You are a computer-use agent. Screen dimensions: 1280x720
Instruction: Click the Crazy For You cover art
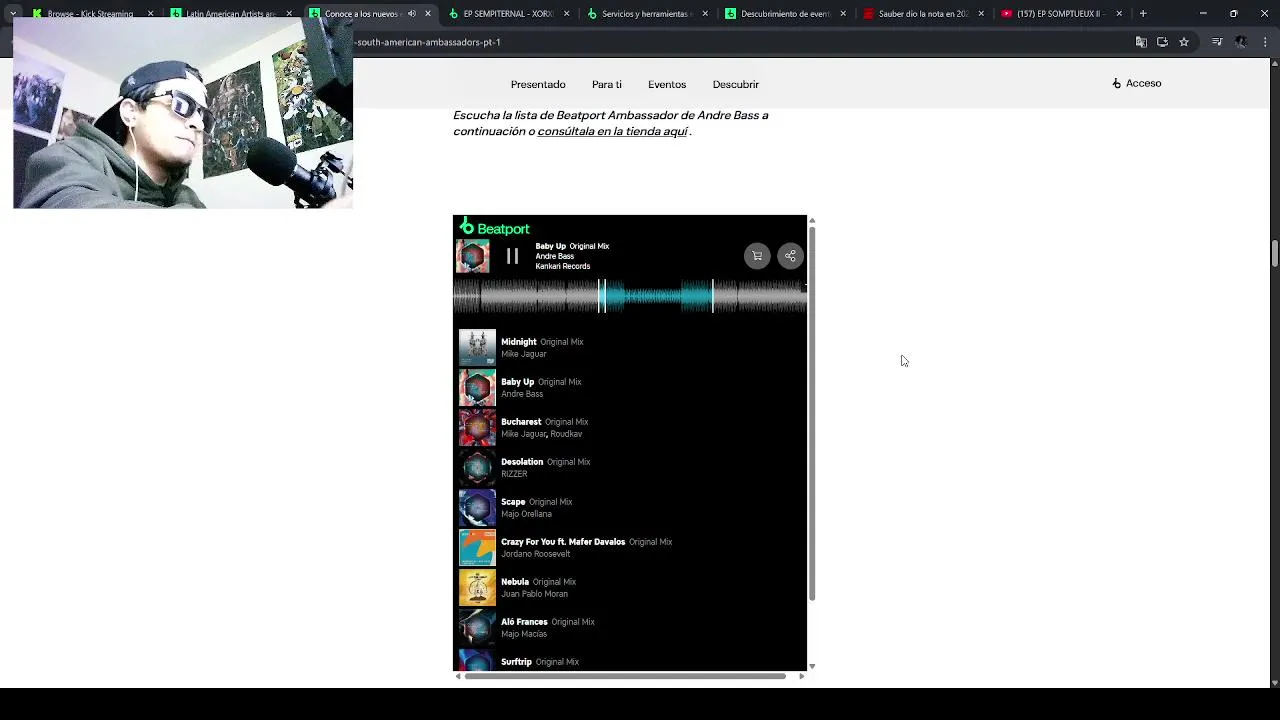(477, 547)
